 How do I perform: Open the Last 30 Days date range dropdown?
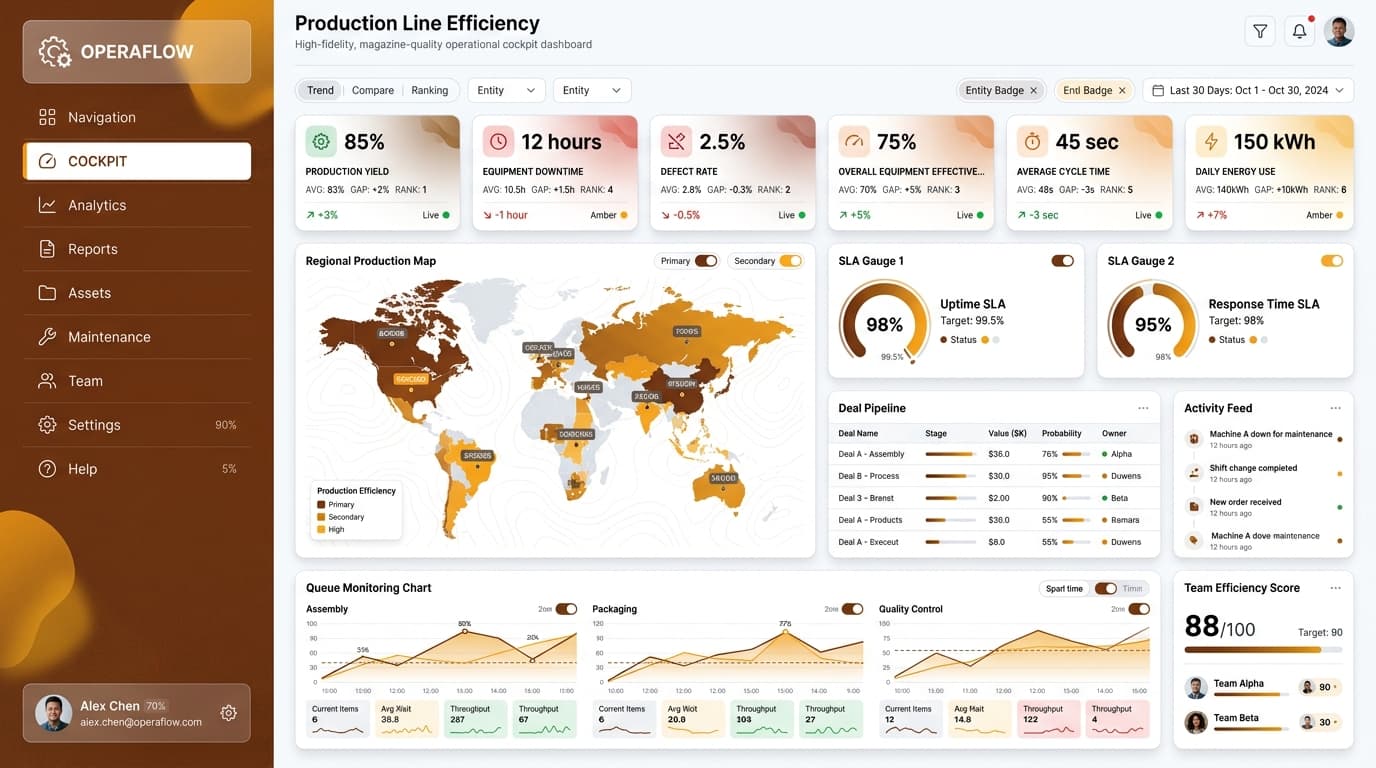[x=1248, y=90]
